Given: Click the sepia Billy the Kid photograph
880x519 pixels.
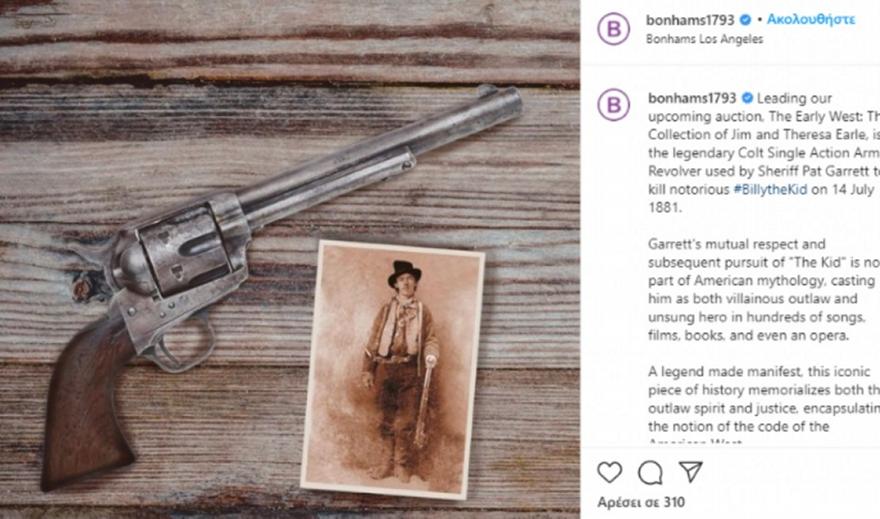Looking at the screenshot, I should [393, 370].
